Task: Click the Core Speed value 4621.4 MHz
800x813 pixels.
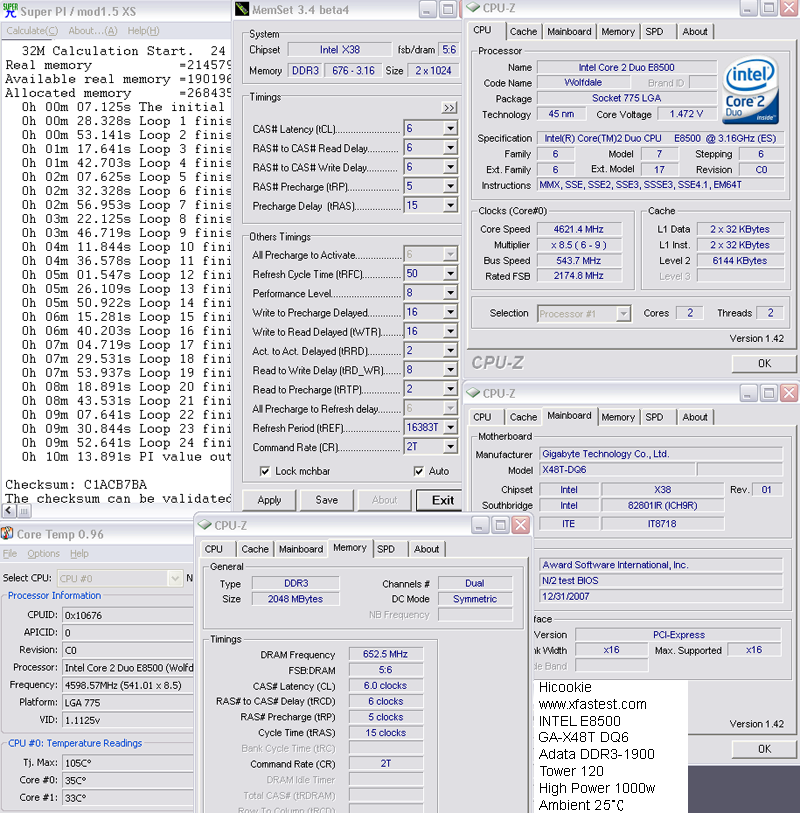Action: click(579, 229)
